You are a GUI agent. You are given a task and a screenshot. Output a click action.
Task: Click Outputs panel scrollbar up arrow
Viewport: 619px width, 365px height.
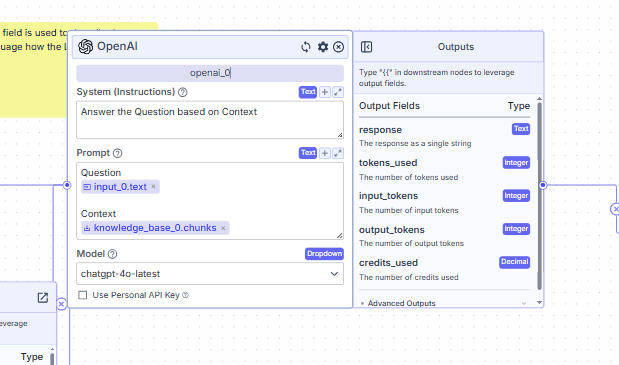[x=539, y=99]
